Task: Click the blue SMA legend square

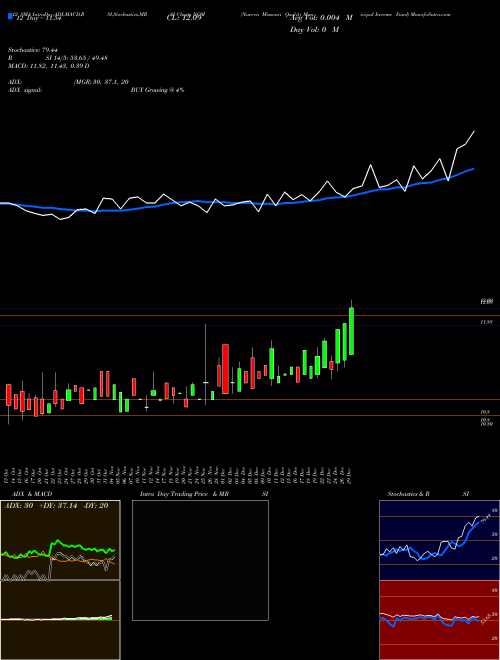Action: [10, 16]
